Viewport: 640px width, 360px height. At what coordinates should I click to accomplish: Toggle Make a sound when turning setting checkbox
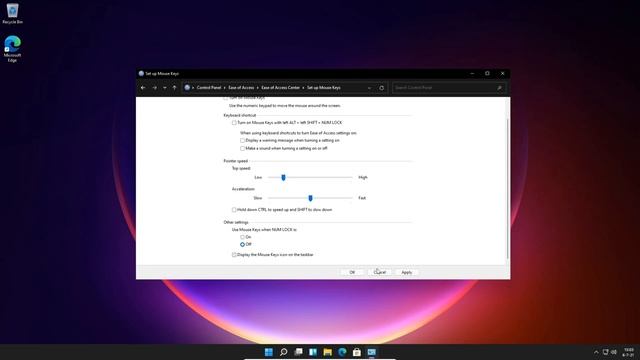[242, 149]
